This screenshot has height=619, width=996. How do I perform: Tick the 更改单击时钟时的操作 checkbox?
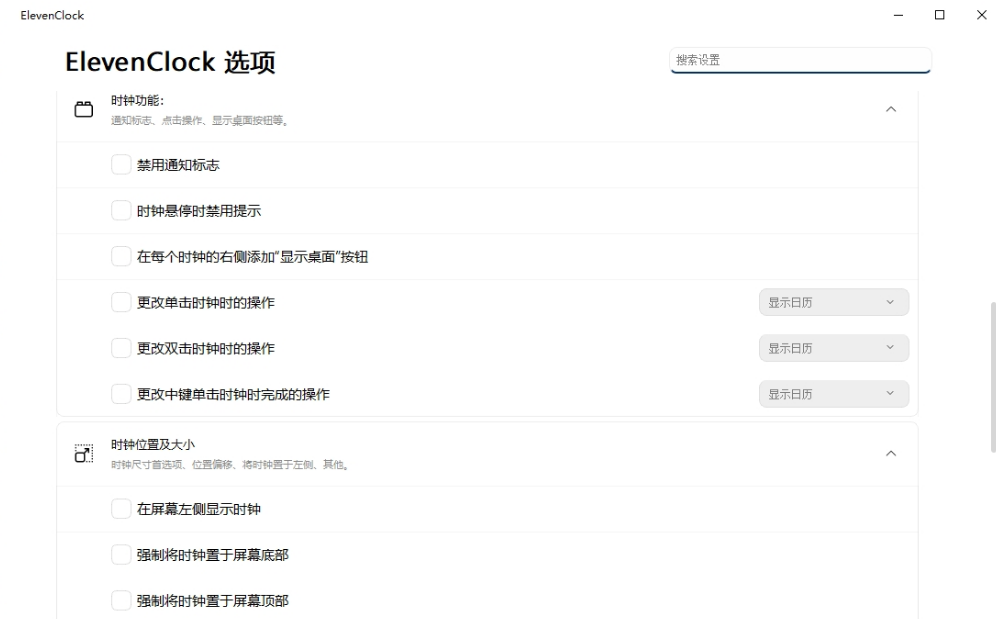point(121,302)
